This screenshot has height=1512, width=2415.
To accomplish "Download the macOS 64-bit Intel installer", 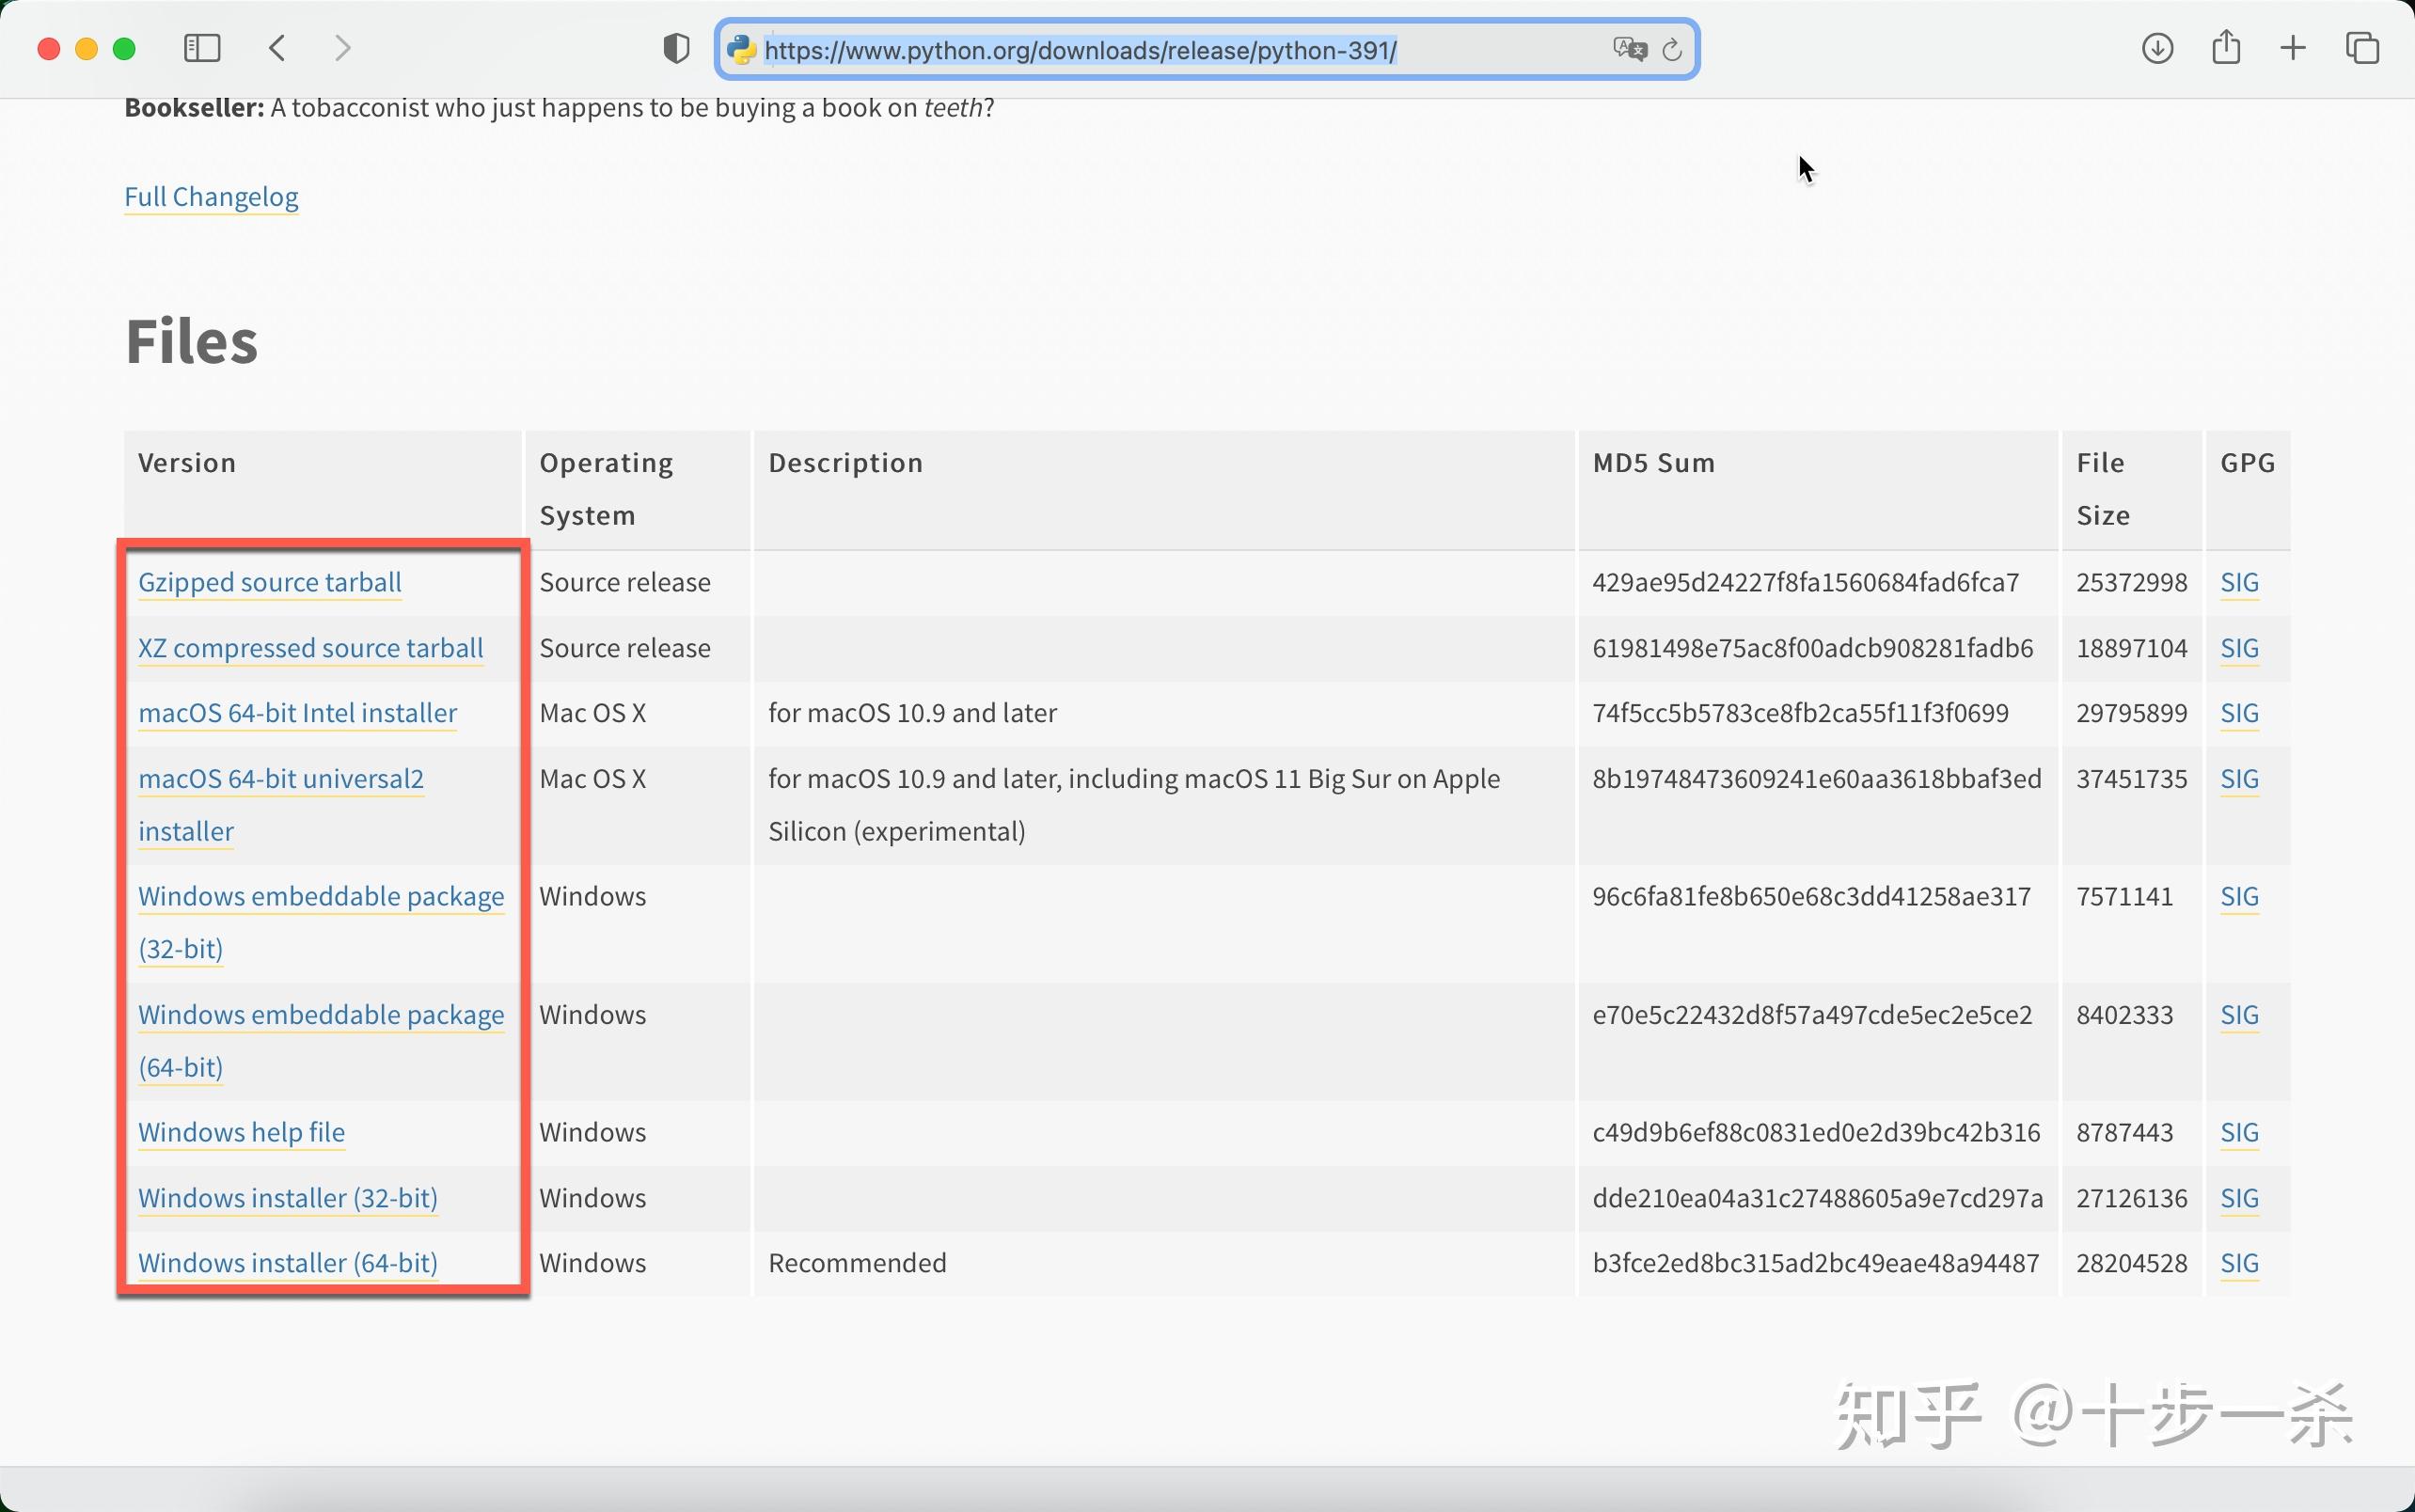I will click(297, 713).
